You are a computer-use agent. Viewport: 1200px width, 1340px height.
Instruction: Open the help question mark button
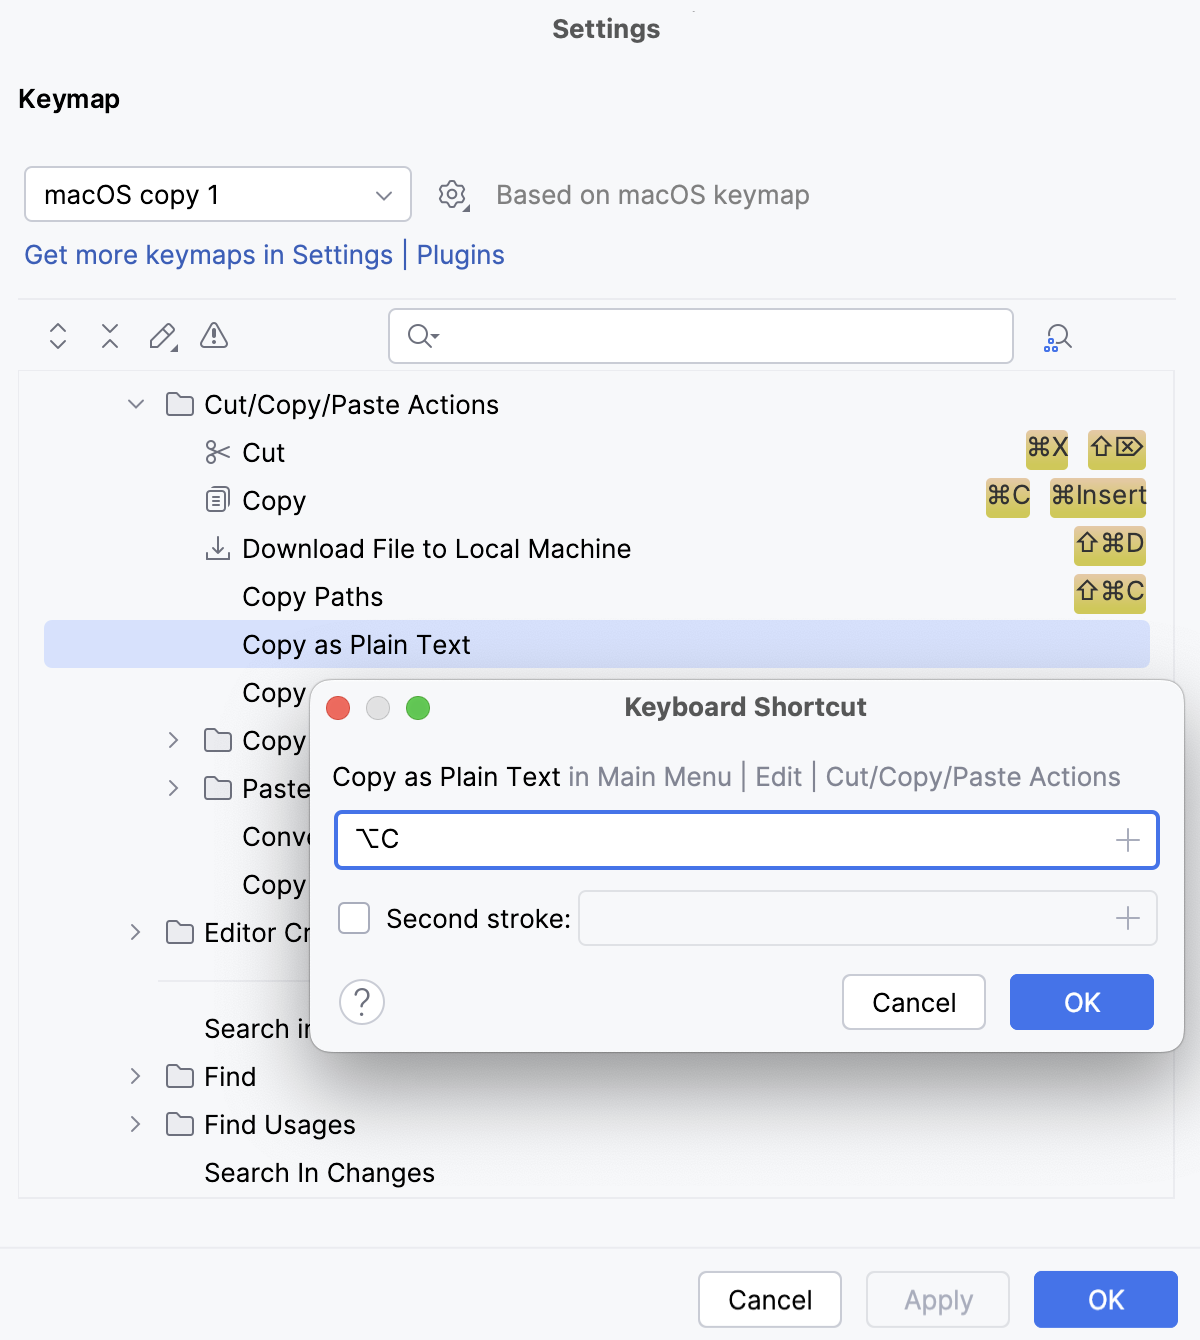(x=362, y=1002)
